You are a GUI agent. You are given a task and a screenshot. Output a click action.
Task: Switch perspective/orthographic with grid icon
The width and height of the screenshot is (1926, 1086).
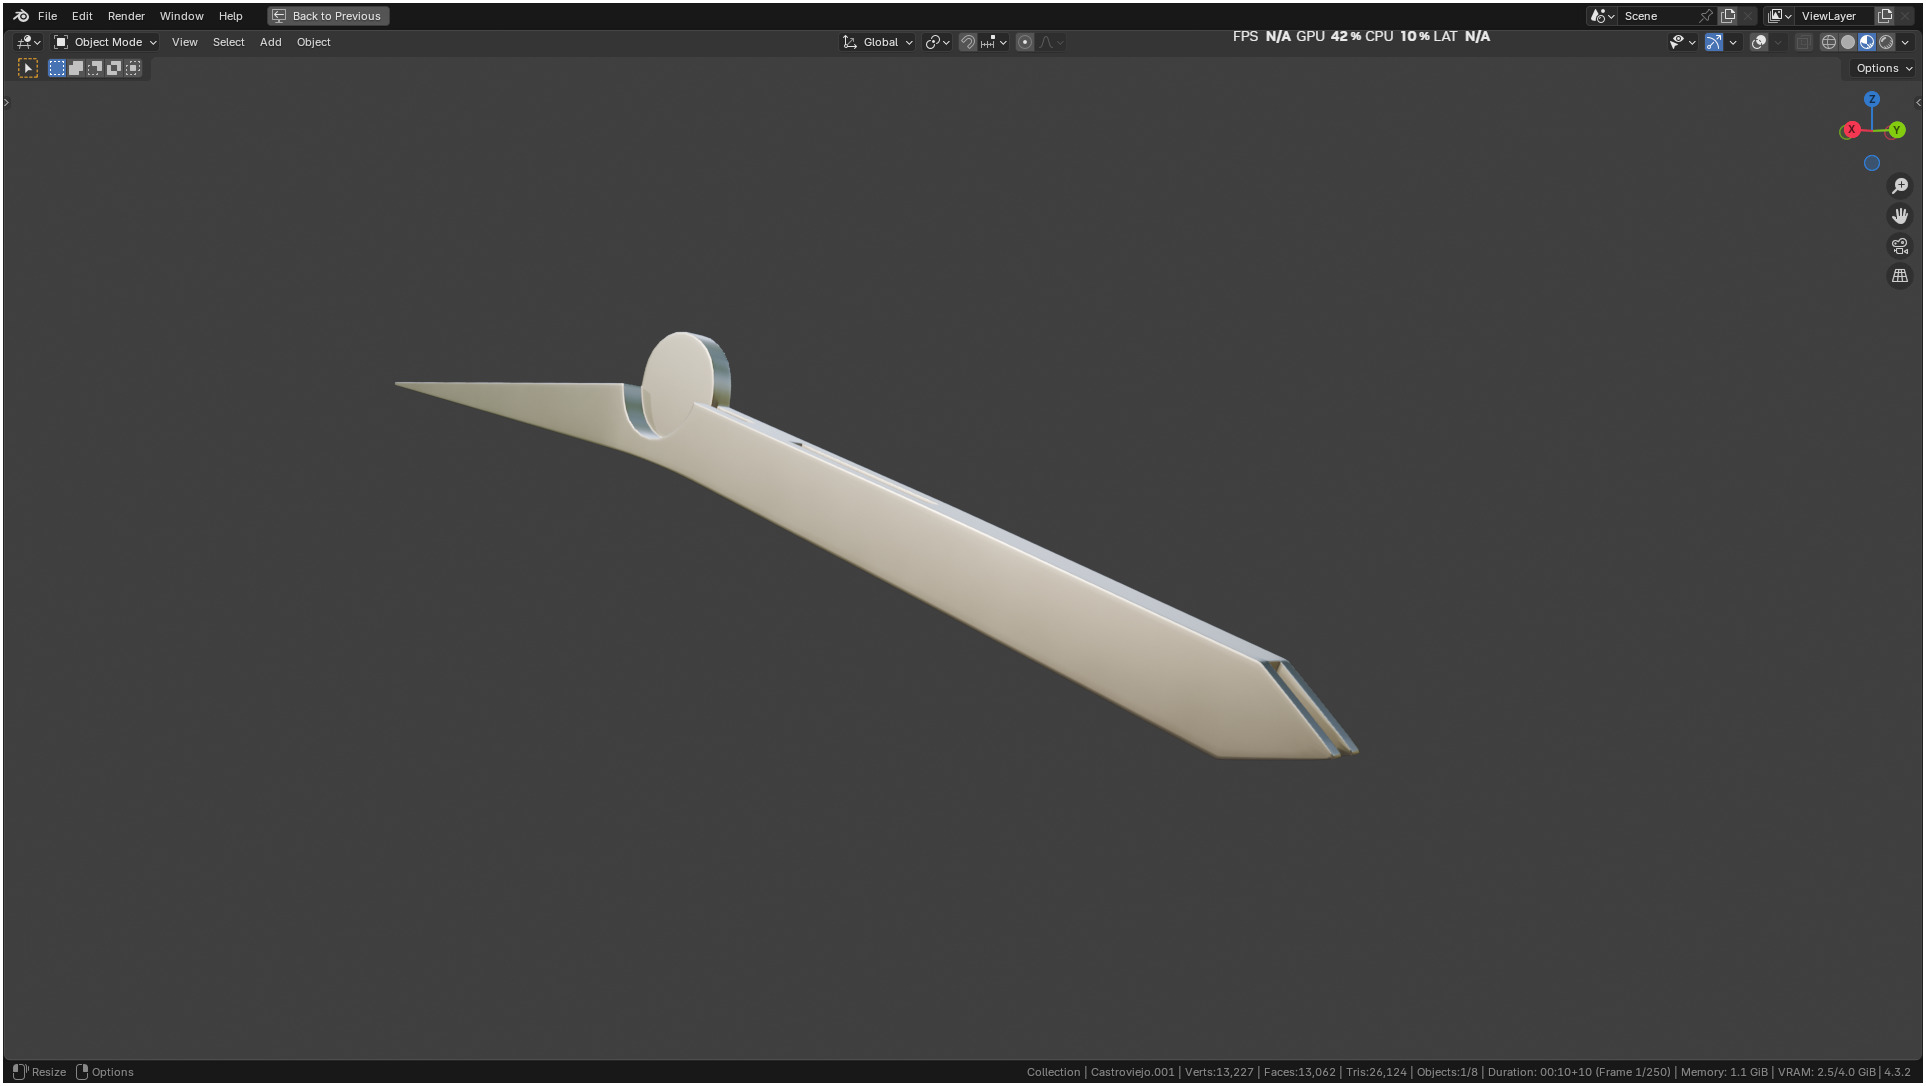tap(1900, 276)
